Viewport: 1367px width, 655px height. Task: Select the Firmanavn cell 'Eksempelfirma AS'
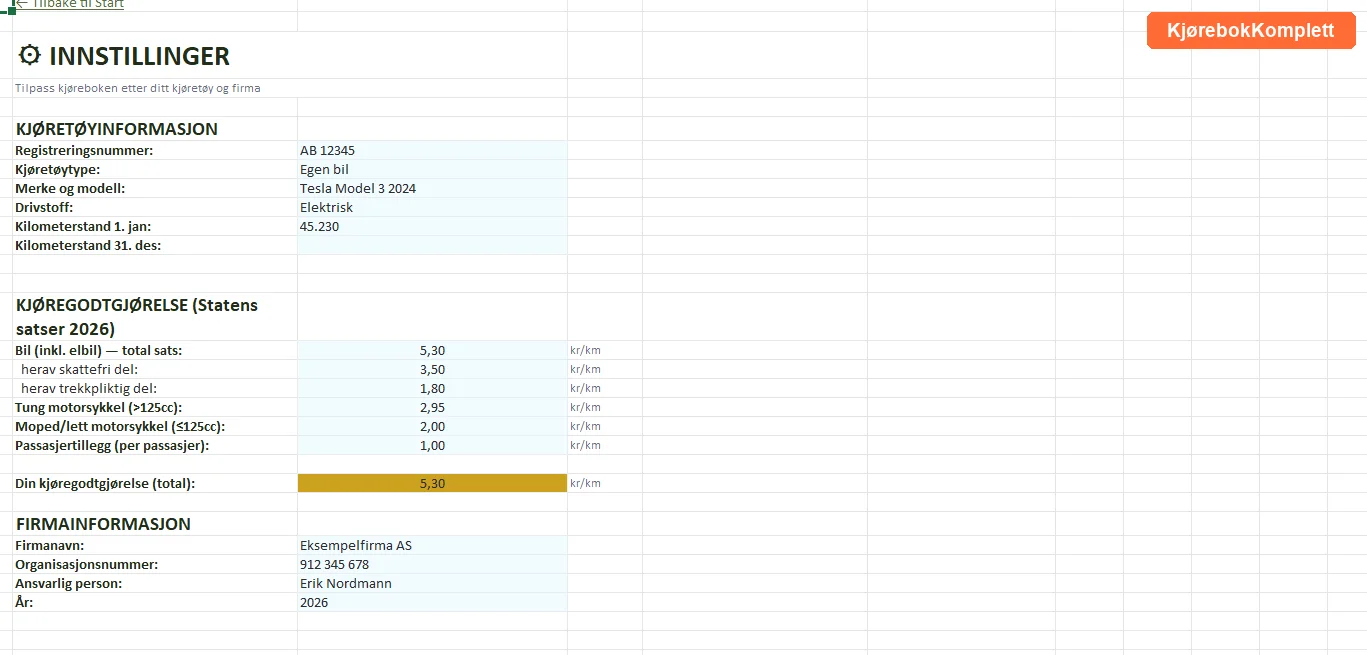[x=432, y=546]
